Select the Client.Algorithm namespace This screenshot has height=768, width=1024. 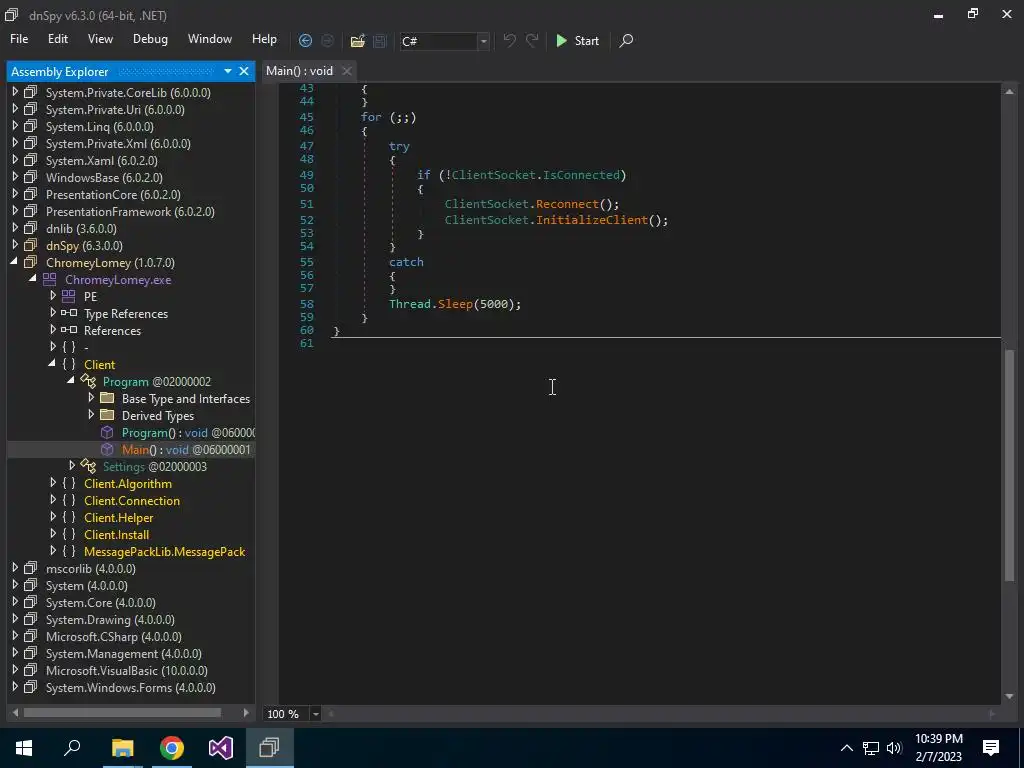128,483
